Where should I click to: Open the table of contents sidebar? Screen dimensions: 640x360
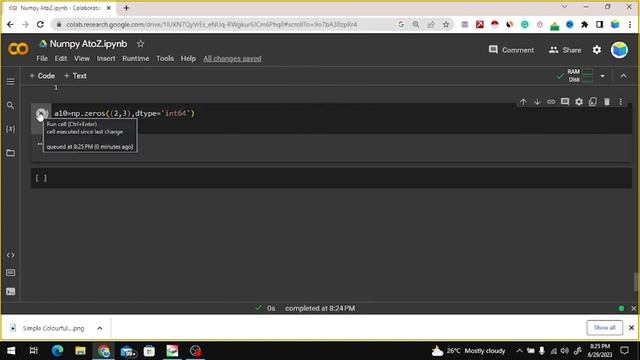coord(11,82)
